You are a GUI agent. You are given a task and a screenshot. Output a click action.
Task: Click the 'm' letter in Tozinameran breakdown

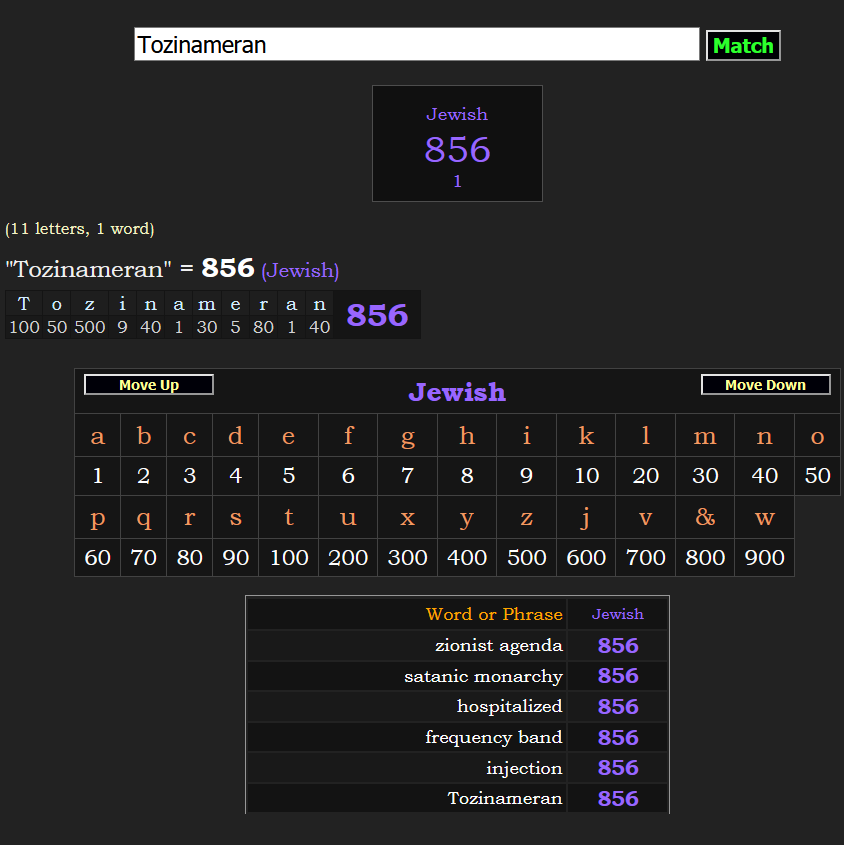(x=207, y=304)
